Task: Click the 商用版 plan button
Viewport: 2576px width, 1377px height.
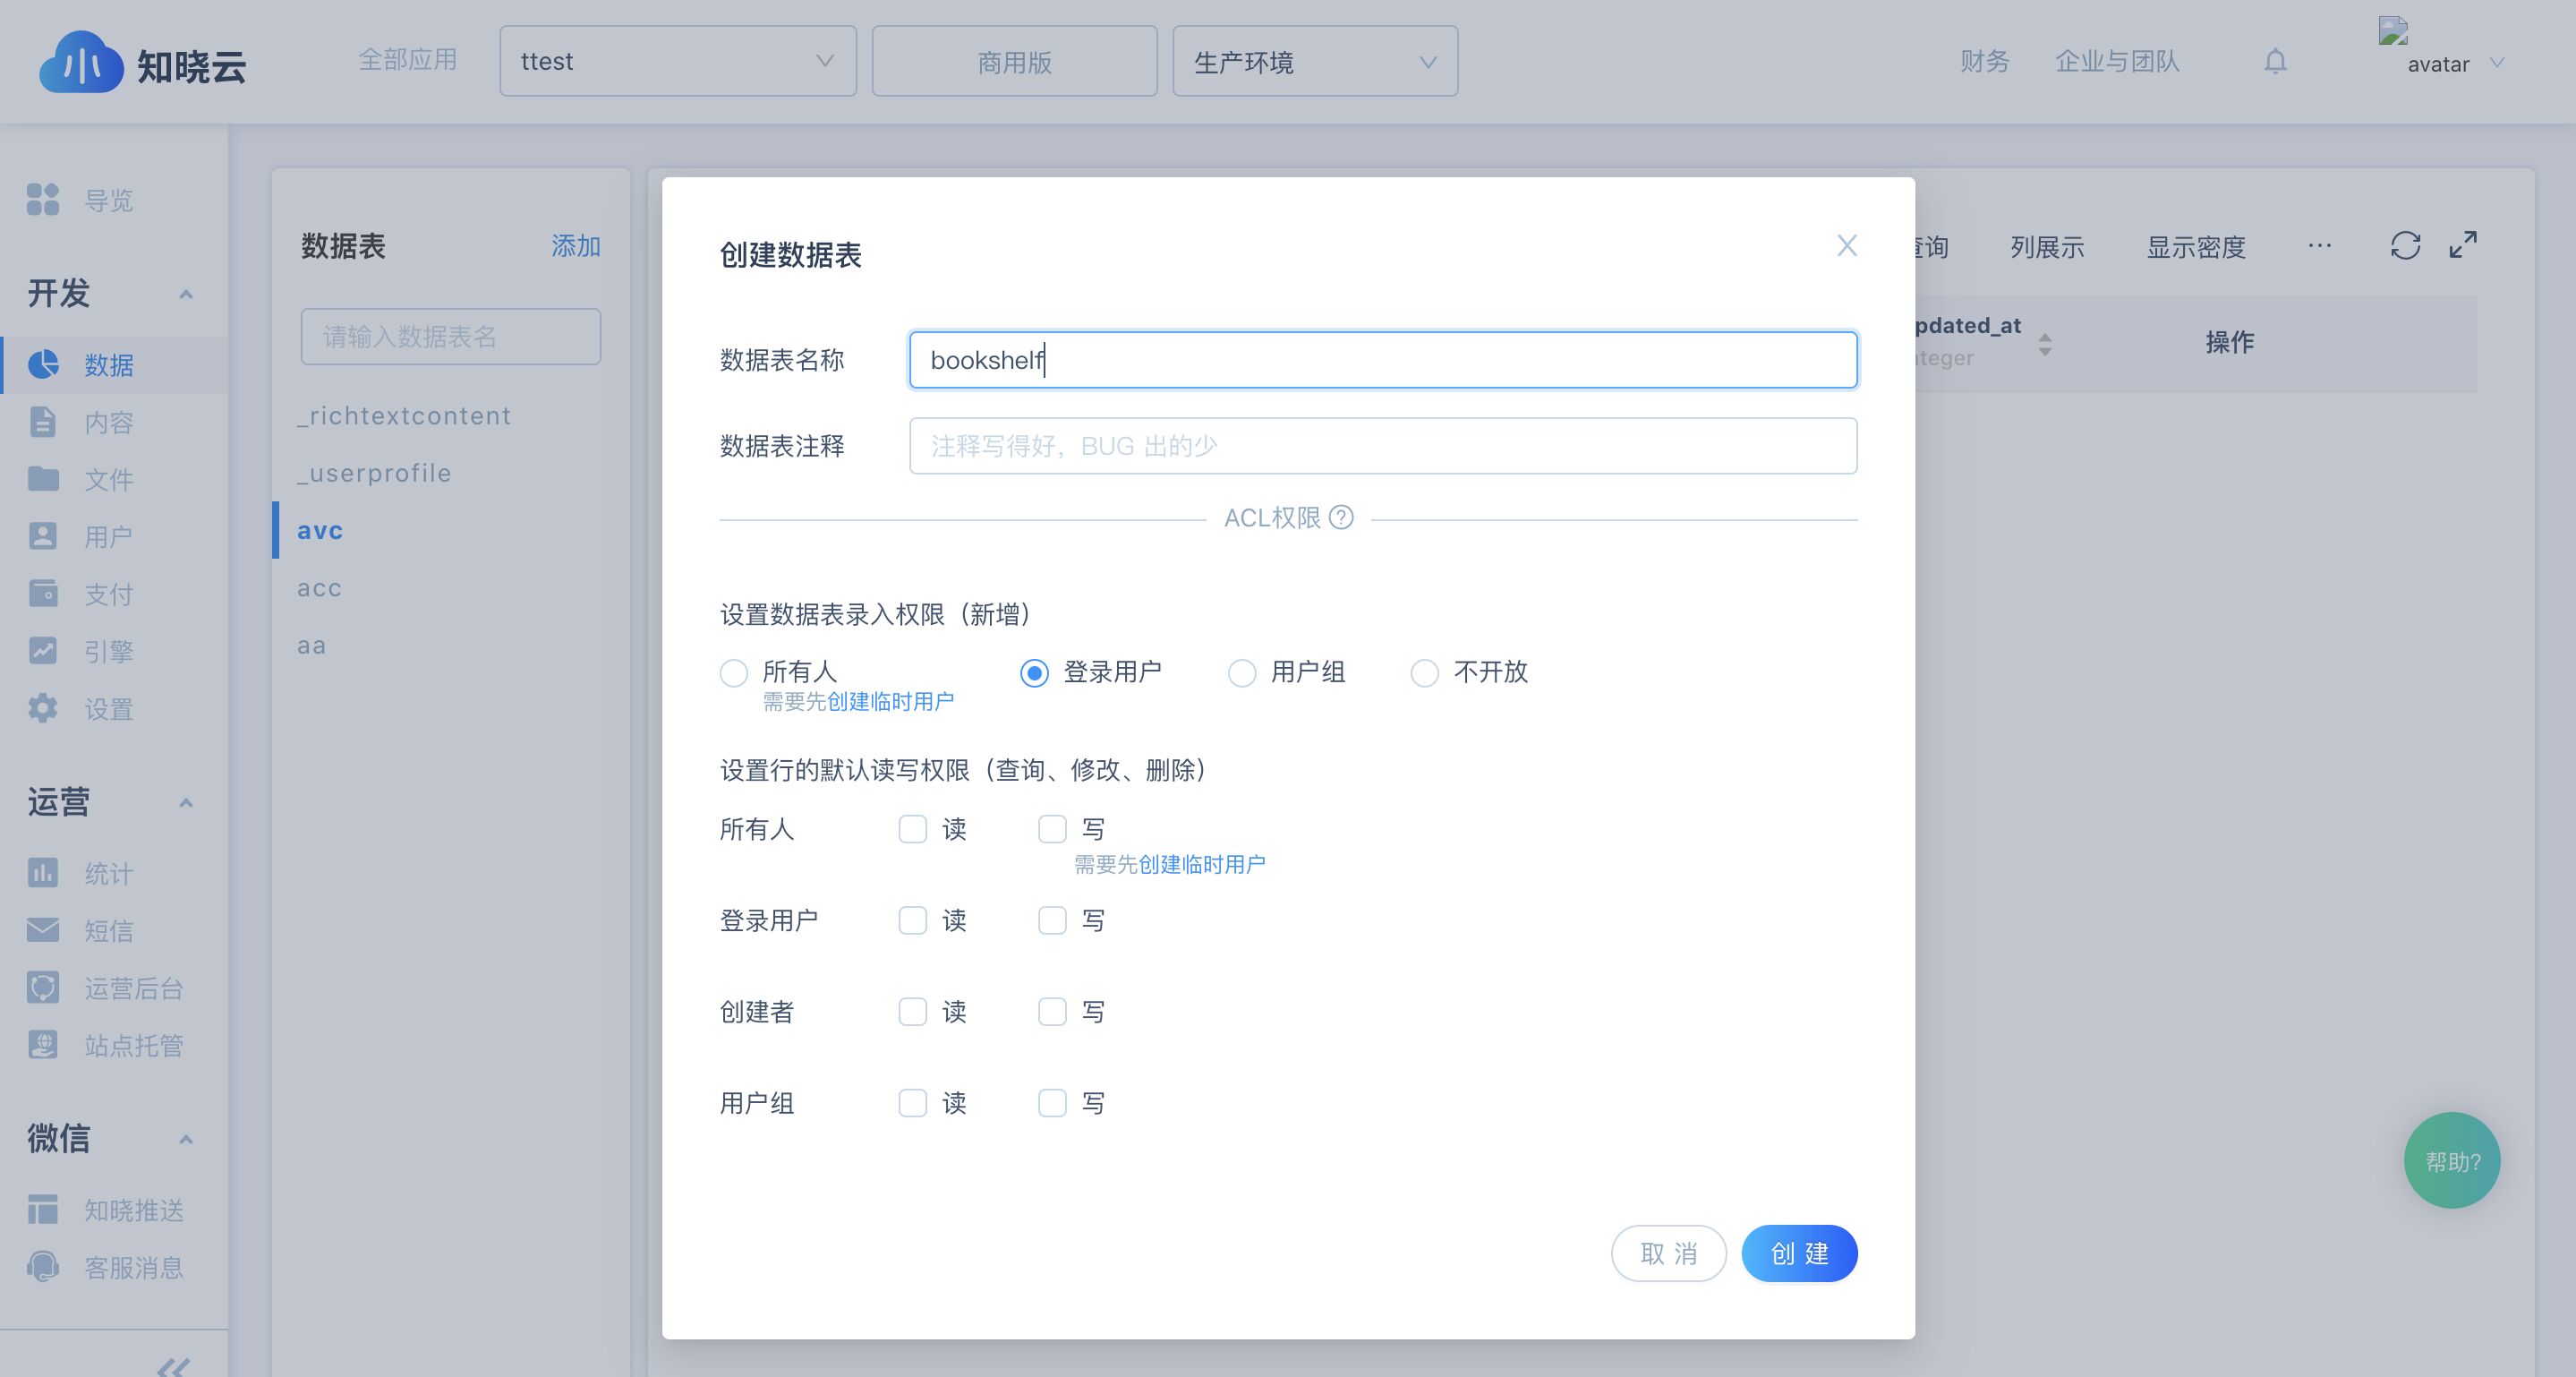Action: coord(1015,61)
